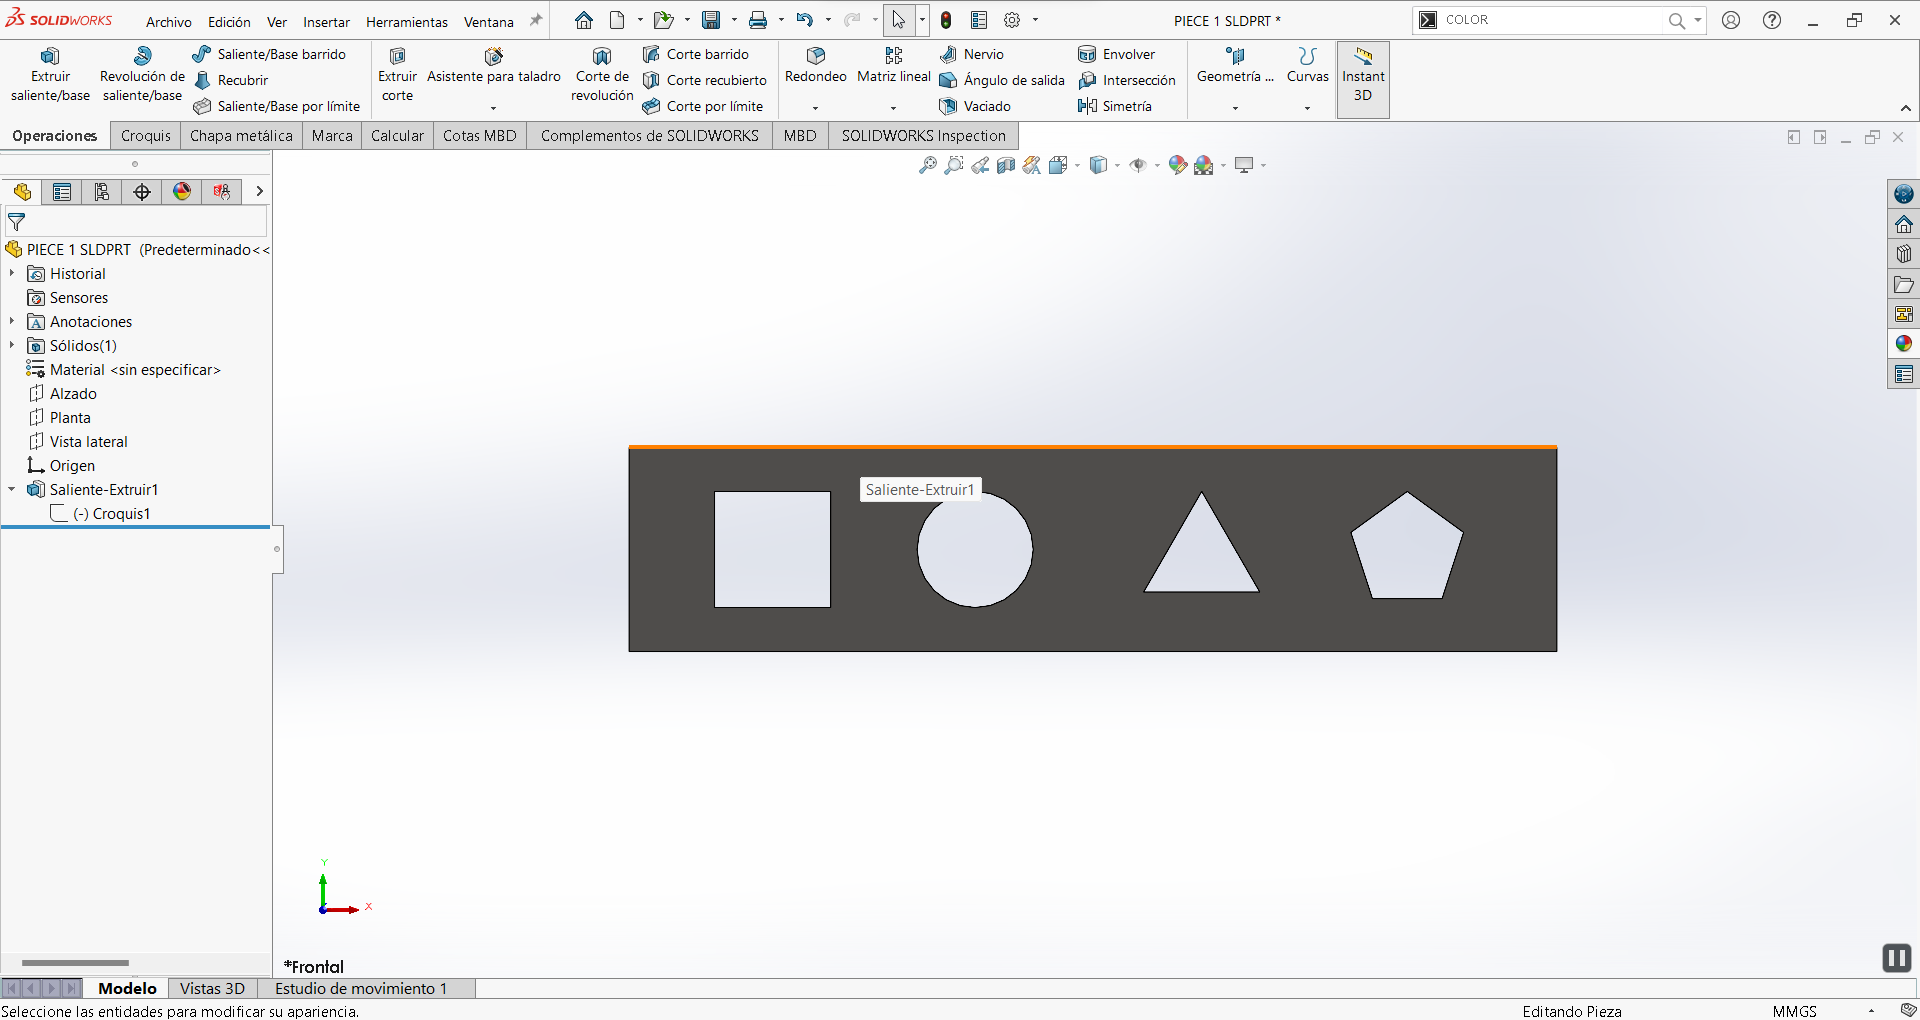Click the Rebuild traffic light icon
The height and width of the screenshot is (1020, 1920).
coord(946,20)
